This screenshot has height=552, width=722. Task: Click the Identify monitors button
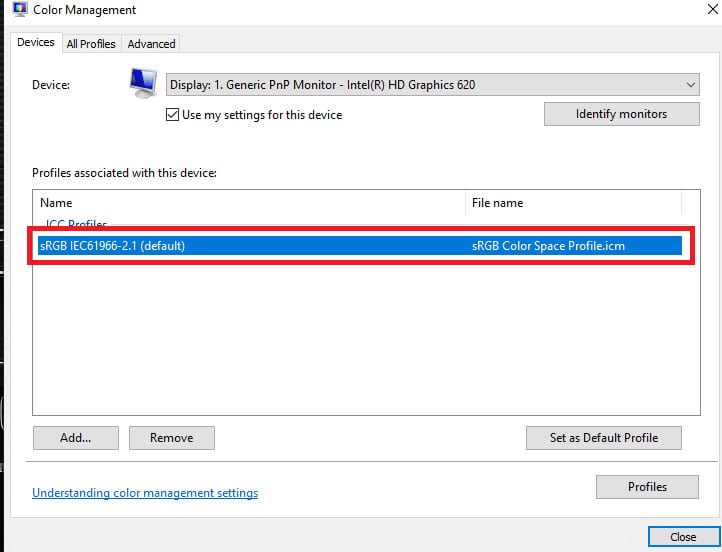[x=622, y=114]
